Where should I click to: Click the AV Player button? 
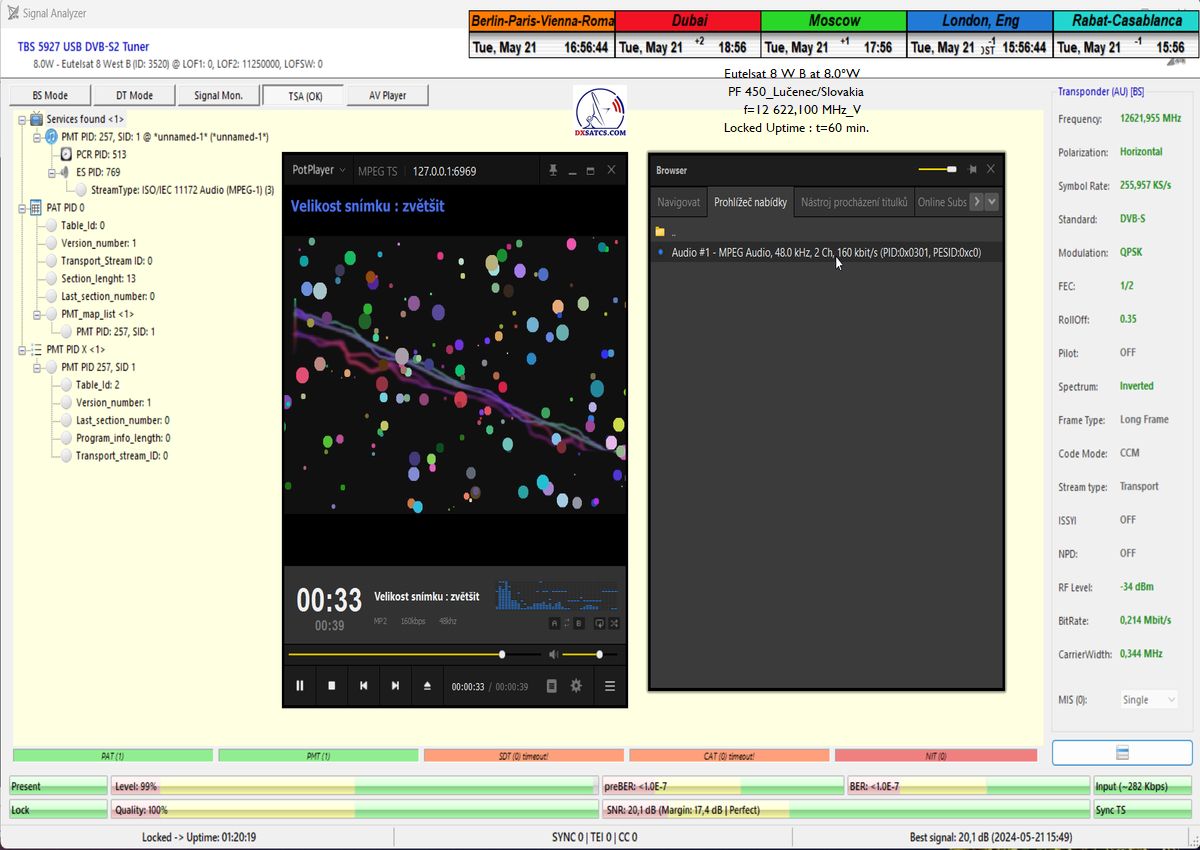click(387, 95)
